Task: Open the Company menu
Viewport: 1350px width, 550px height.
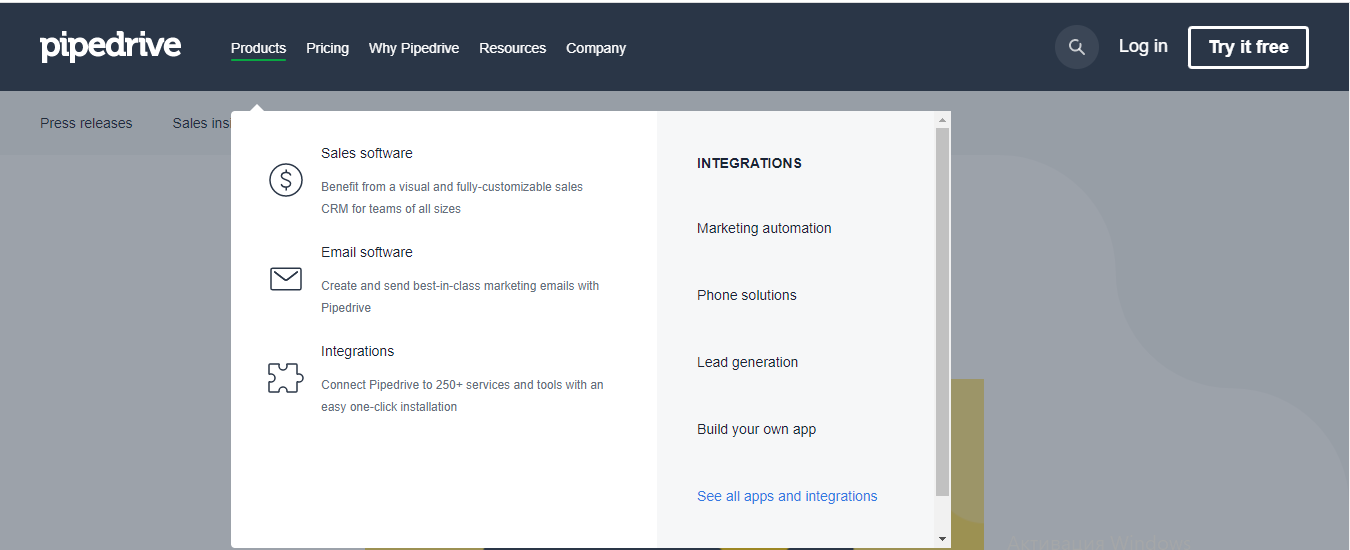Action: (596, 48)
